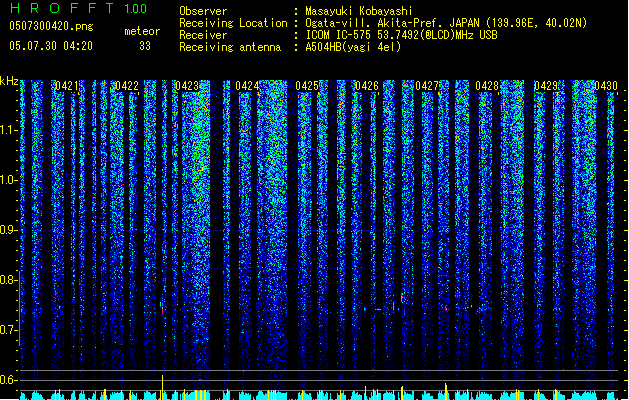This screenshot has height=400, width=629.
Task: Click the 'Receiver' field label
Action: click(x=203, y=35)
